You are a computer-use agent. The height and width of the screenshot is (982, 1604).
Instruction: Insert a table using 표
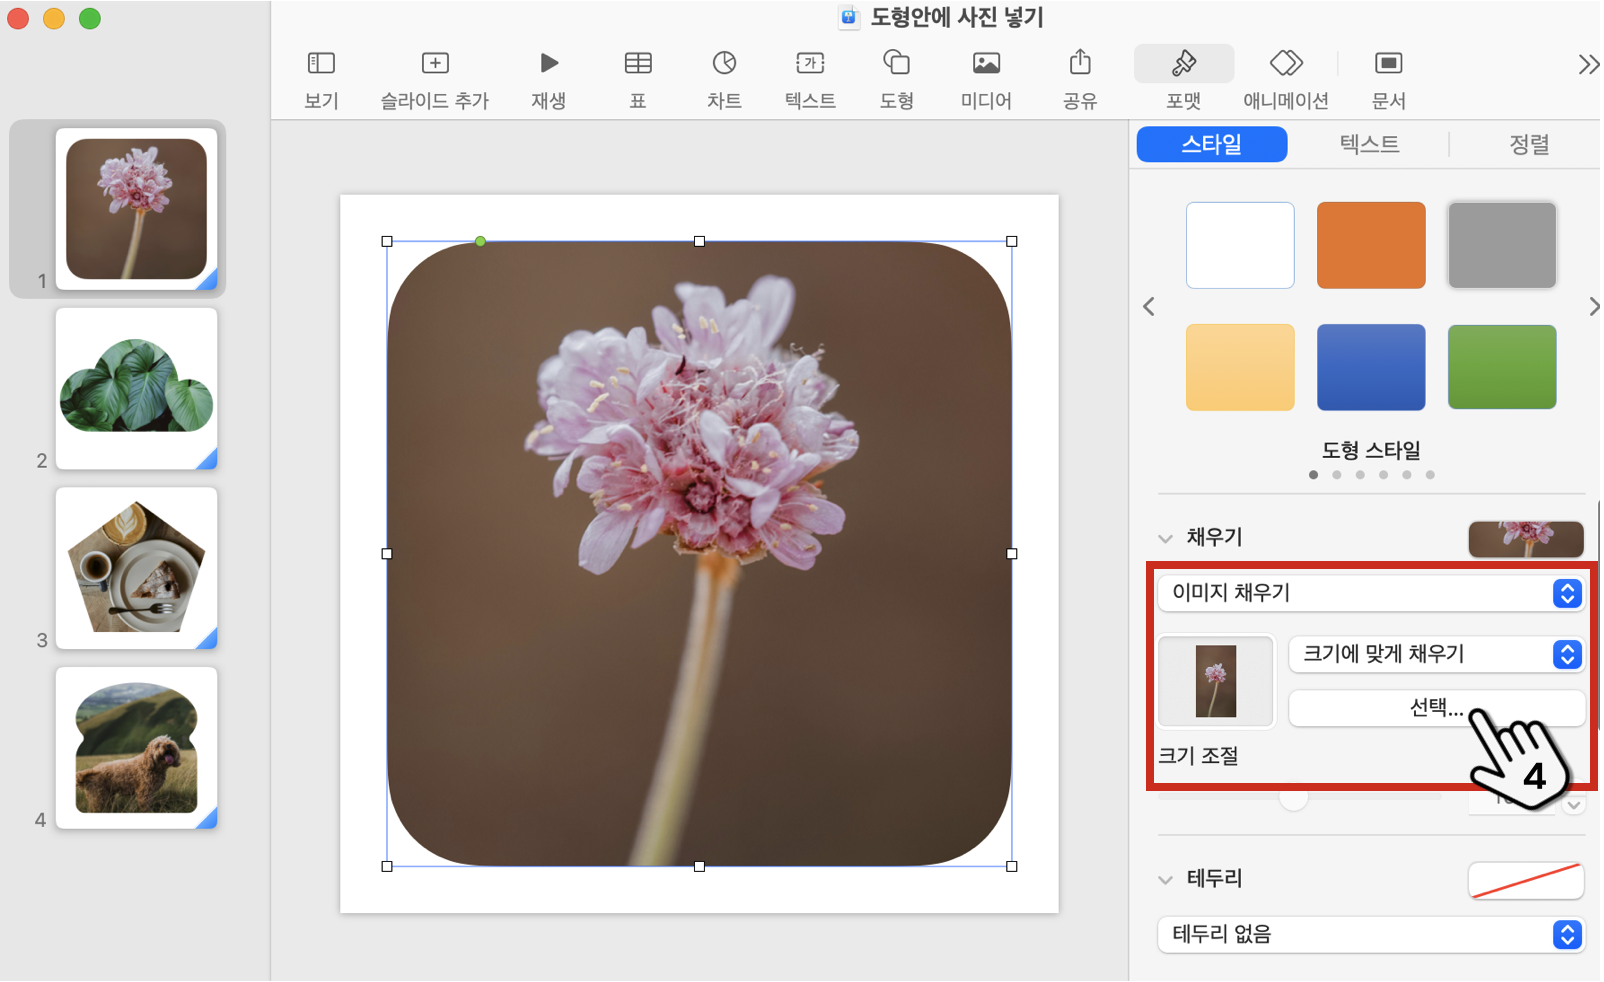pos(638,64)
